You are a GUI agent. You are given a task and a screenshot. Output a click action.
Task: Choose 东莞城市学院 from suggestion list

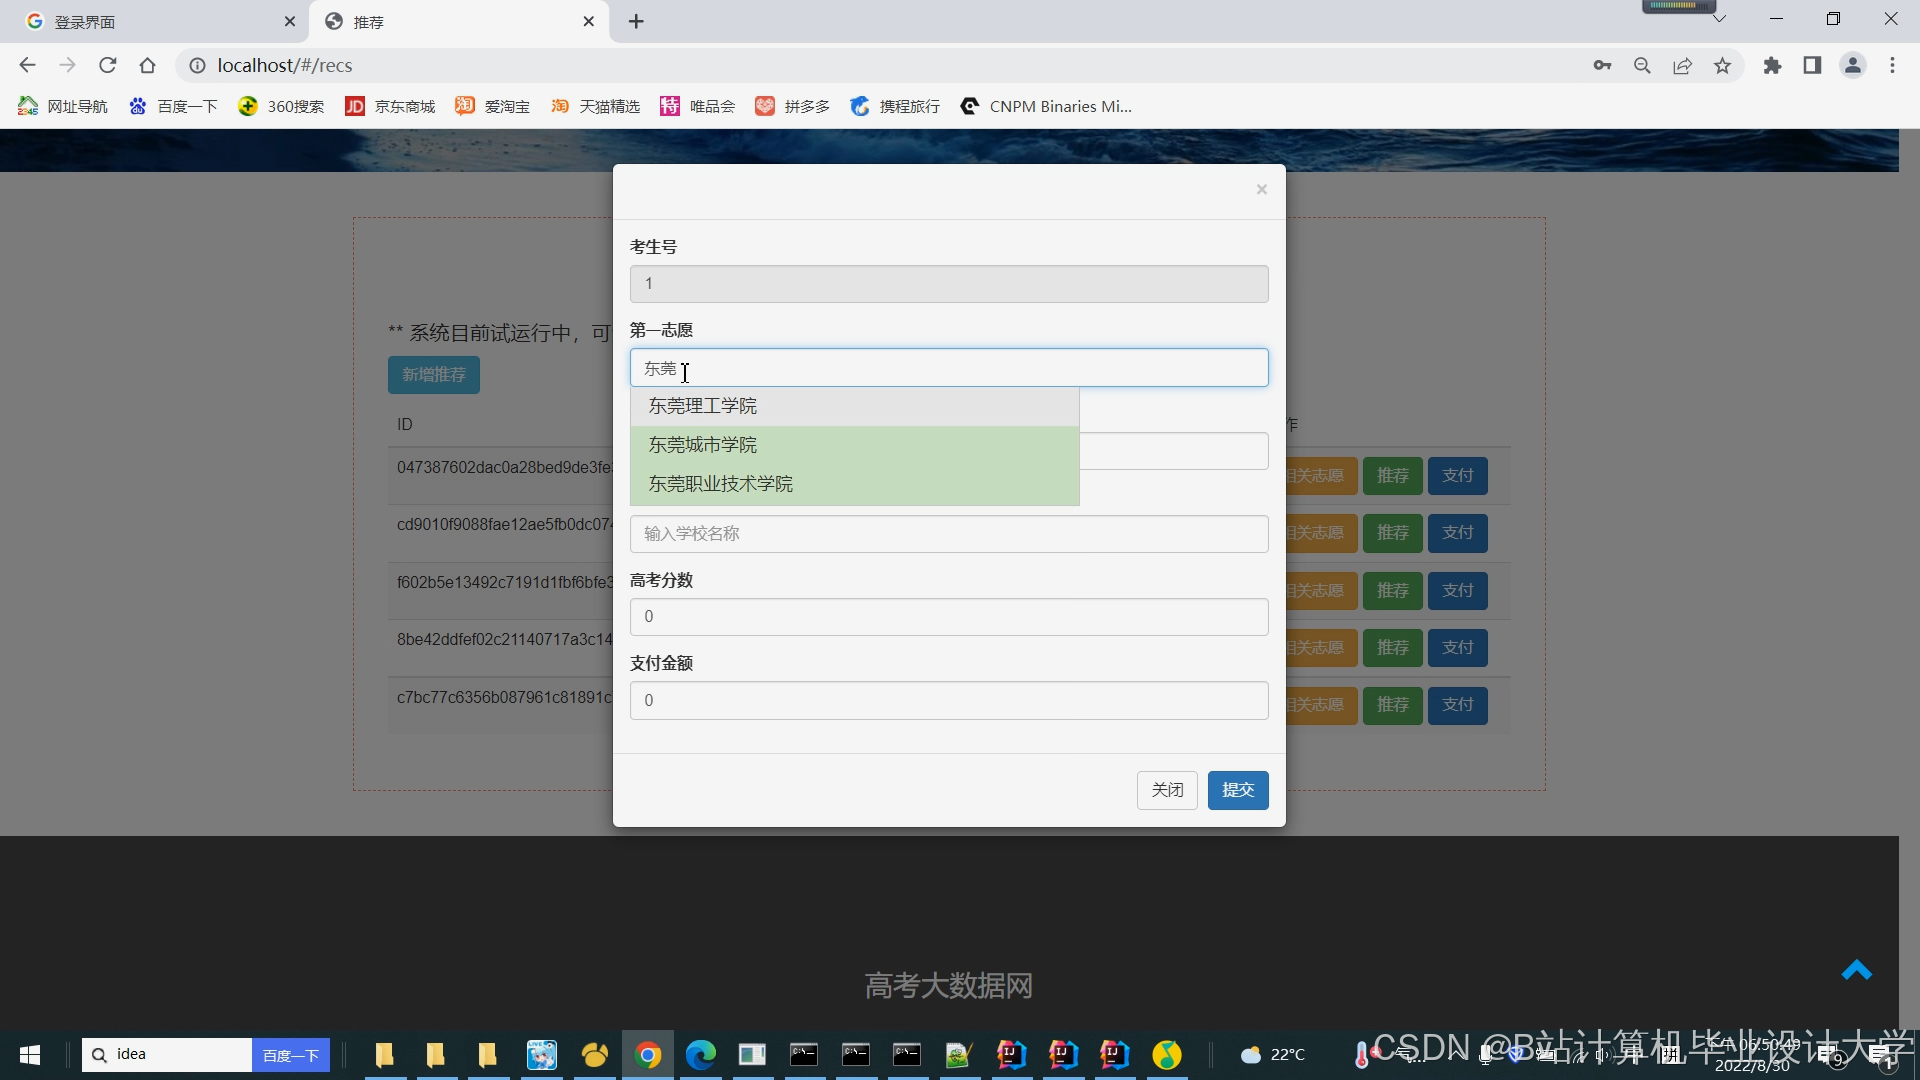pos(703,445)
